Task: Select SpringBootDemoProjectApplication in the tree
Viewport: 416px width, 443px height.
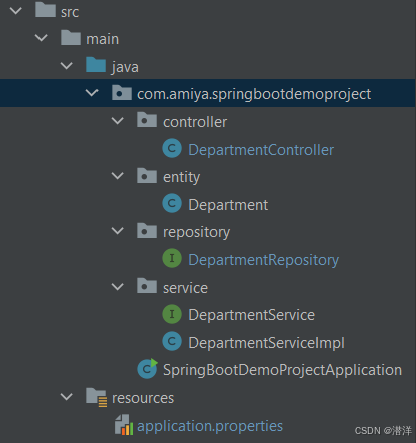Action: point(282,370)
